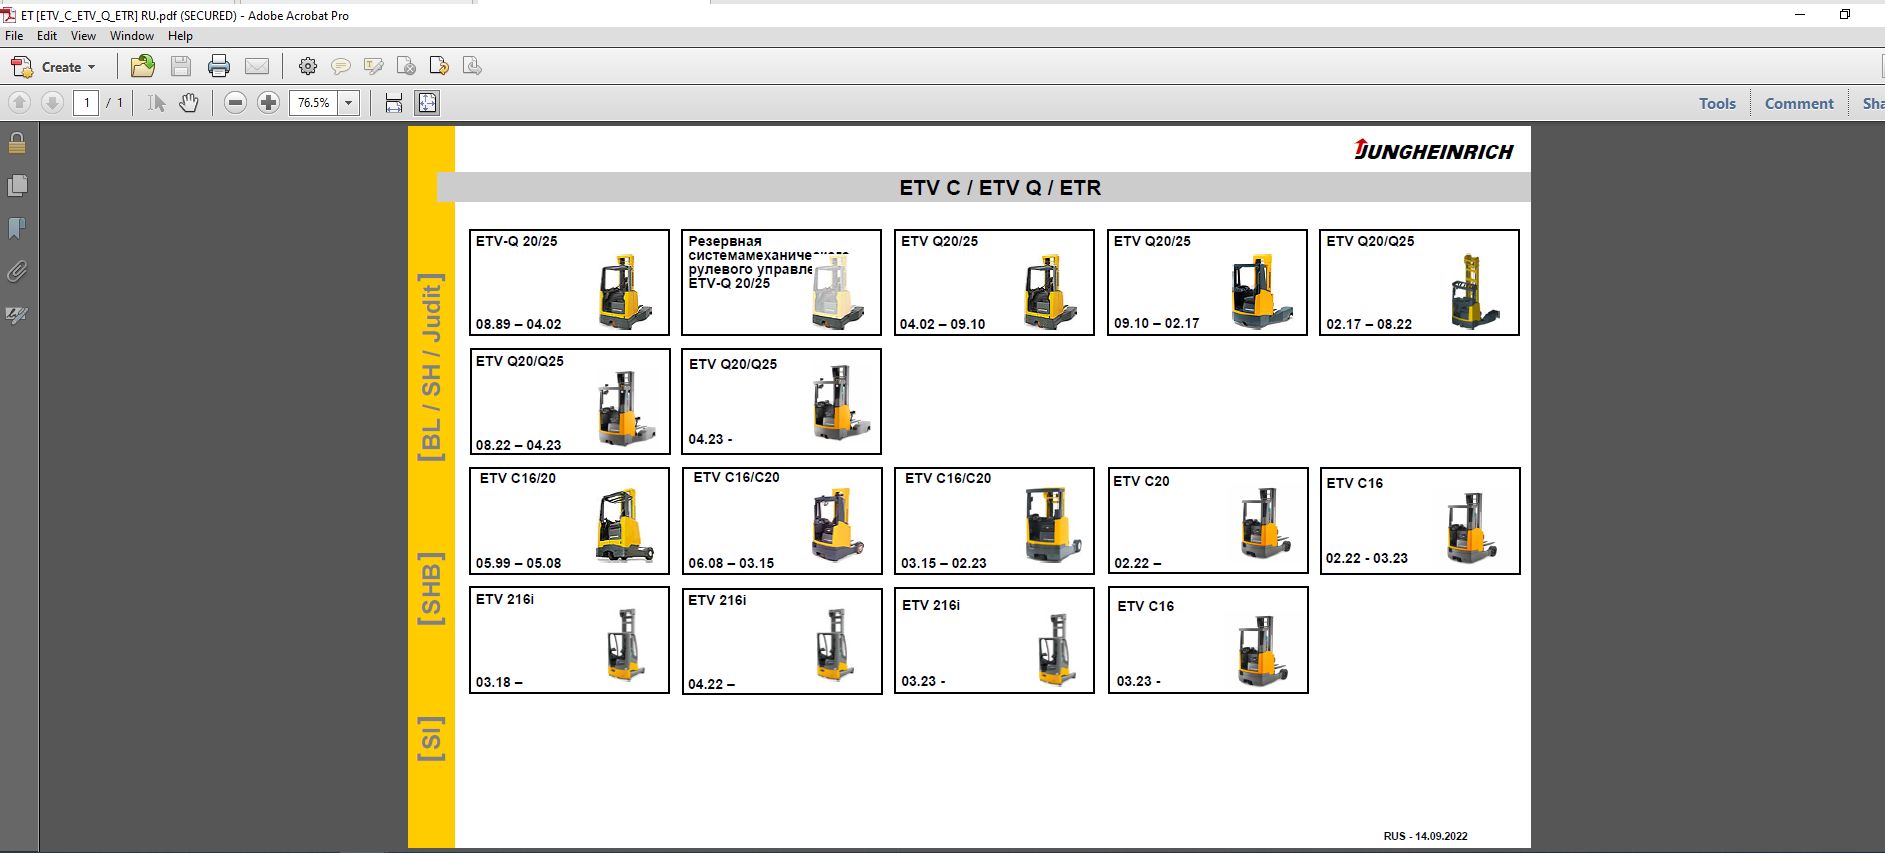The height and width of the screenshot is (853, 1885).
Task: Click the page with gear icon
Action: click(x=406, y=67)
